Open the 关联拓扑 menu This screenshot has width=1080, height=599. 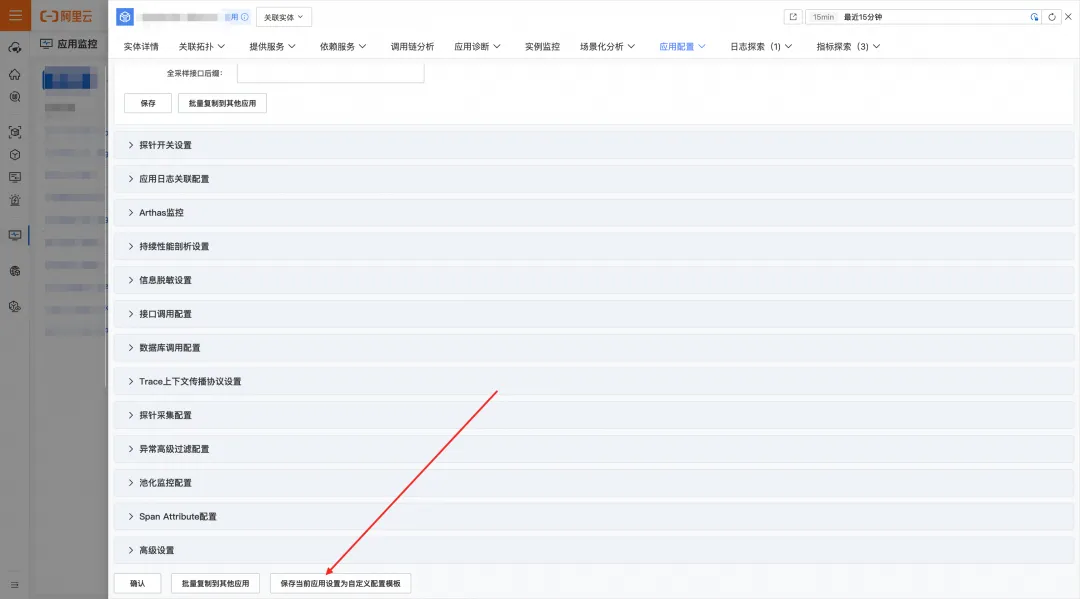(202, 47)
